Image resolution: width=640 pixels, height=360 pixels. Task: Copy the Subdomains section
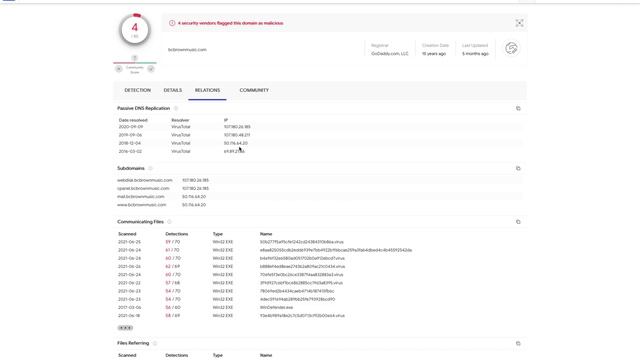pyautogui.click(x=518, y=169)
